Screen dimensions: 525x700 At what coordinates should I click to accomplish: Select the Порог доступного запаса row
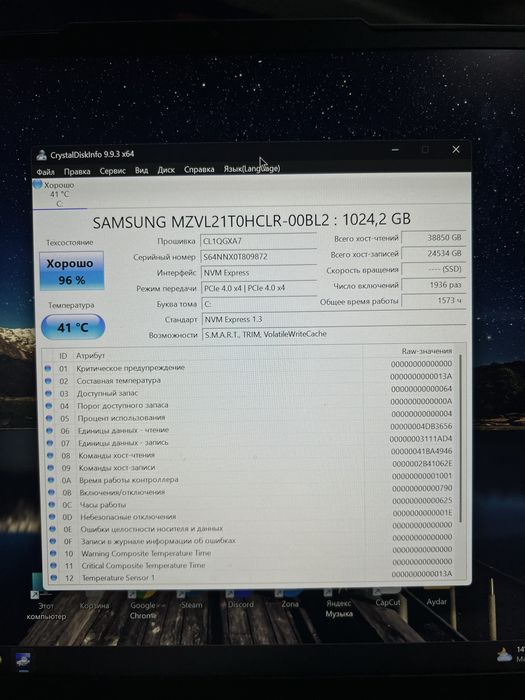(249, 405)
